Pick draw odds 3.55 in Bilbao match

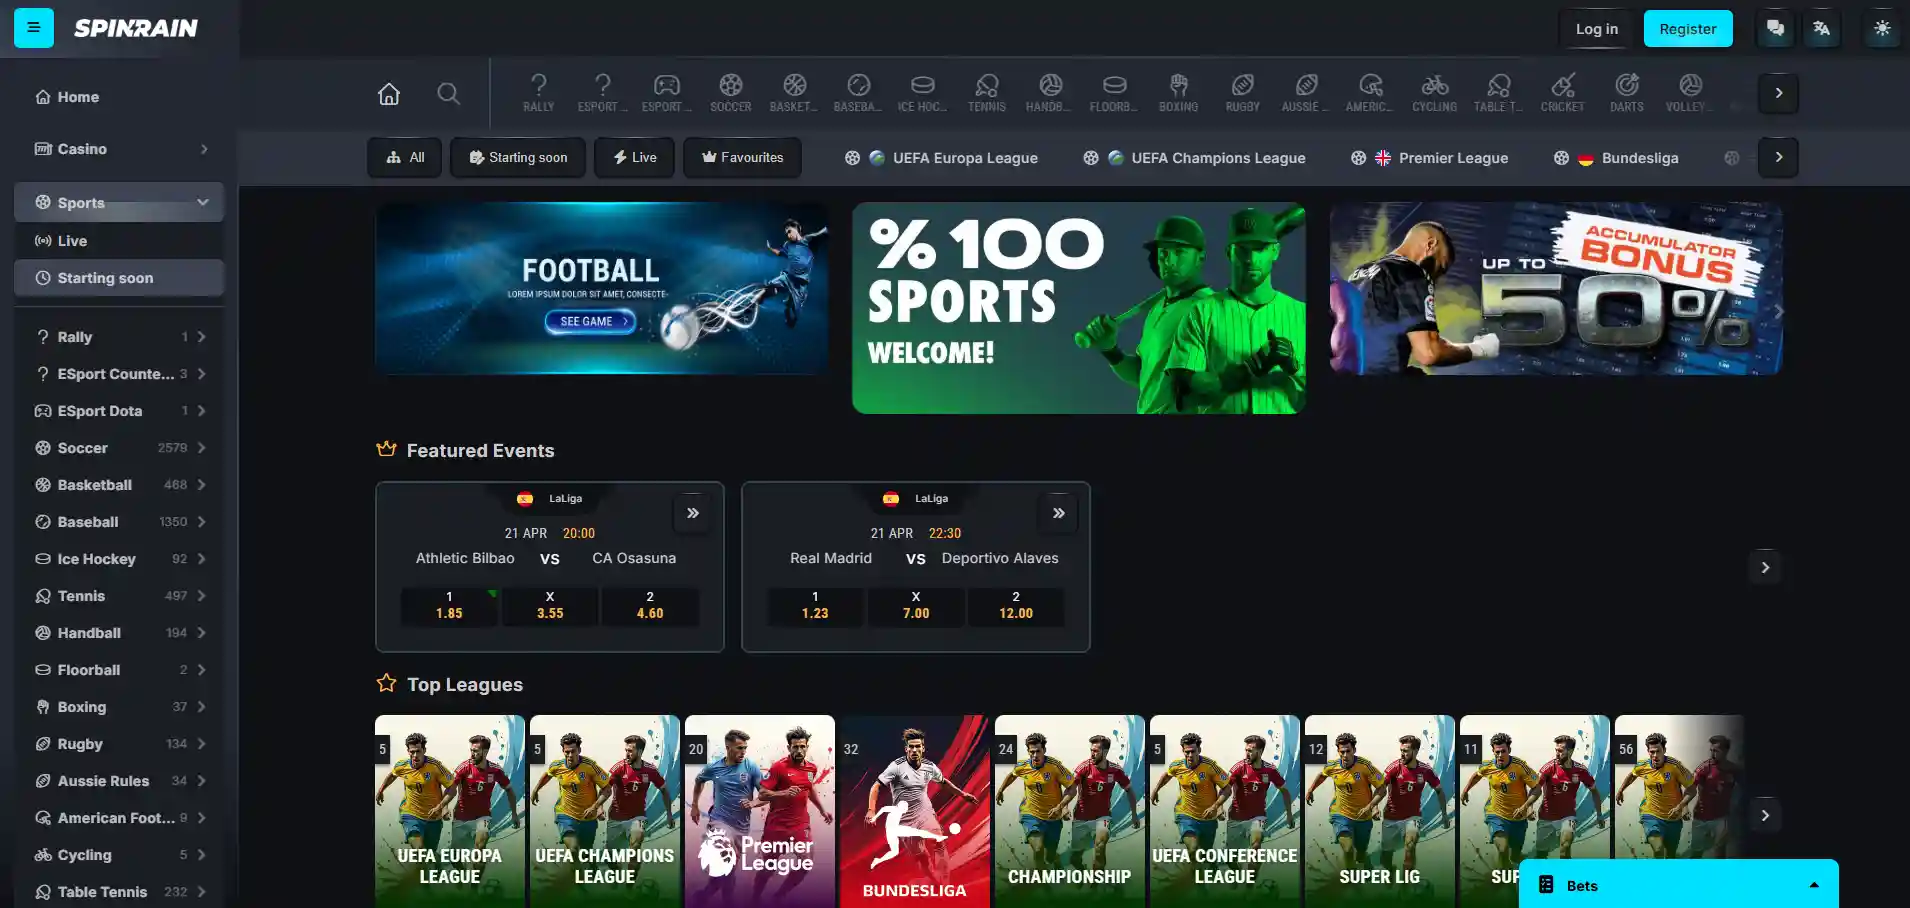(x=550, y=606)
